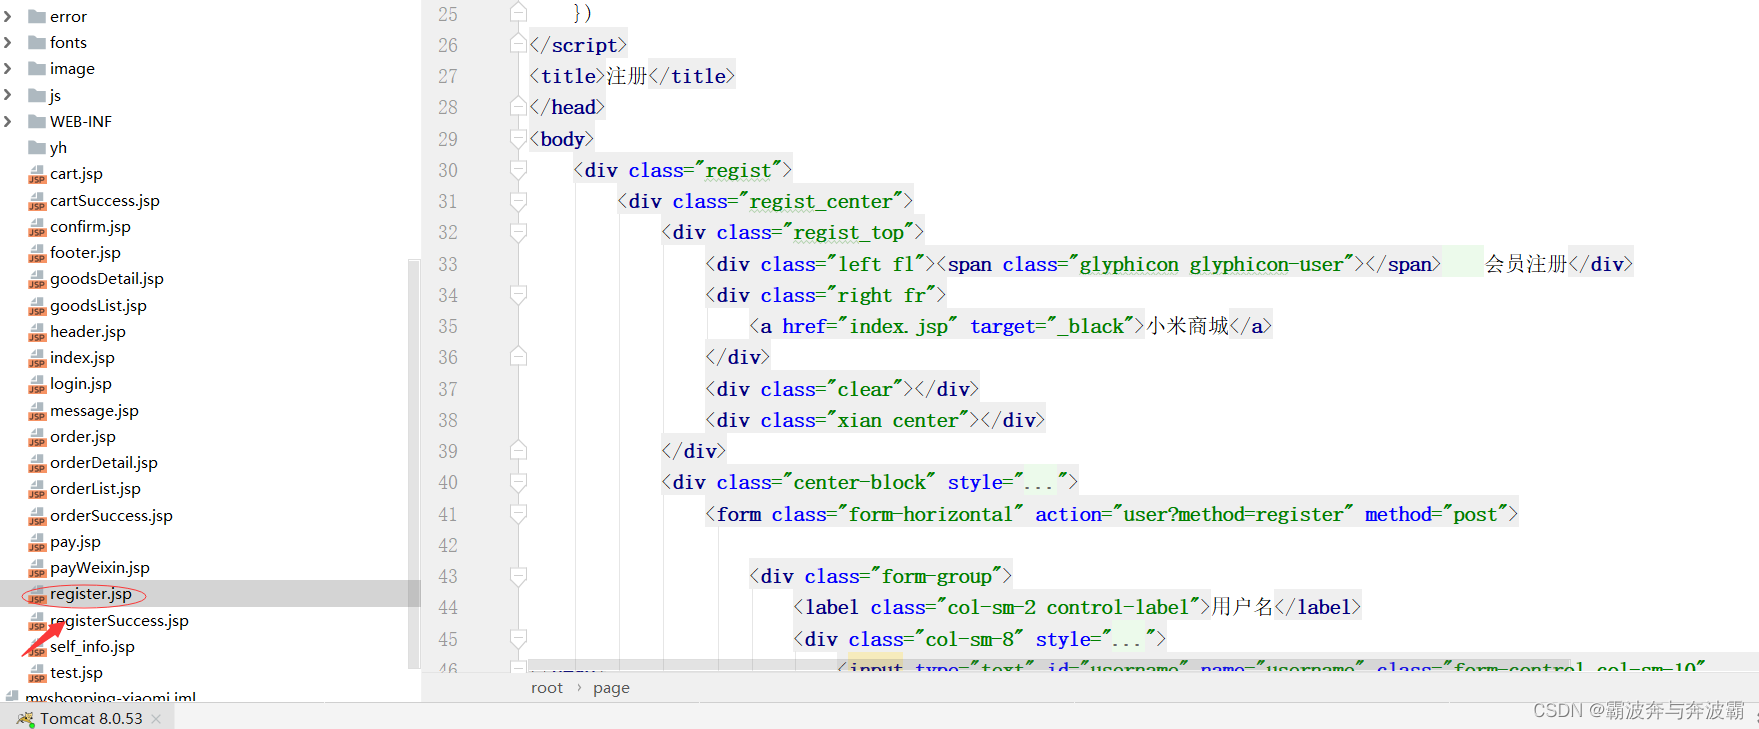
Task: Fold the form element at line 41
Action: coord(518,514)
